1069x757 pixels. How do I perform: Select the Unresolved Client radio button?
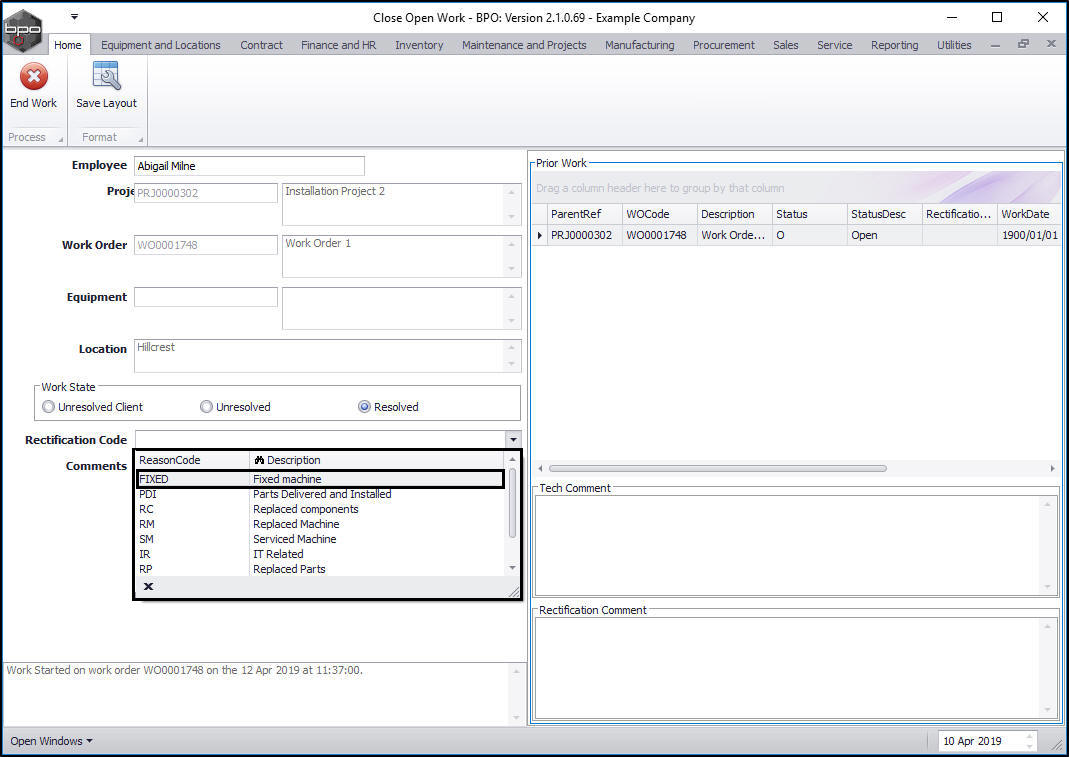coord(48,407)
